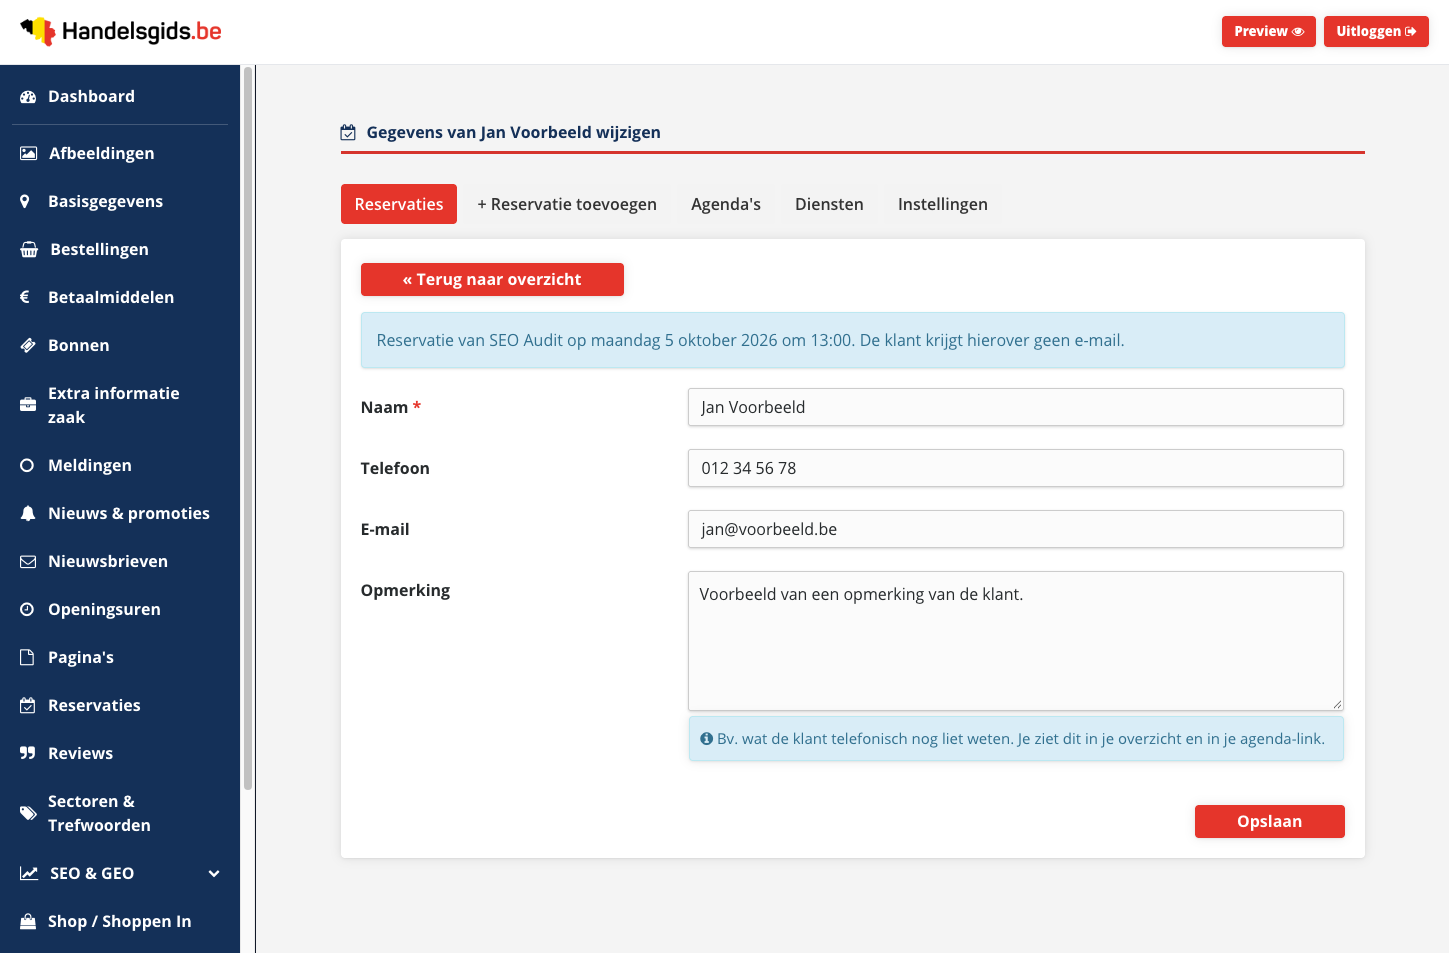Image resolution: width=1449 pixels, height=953 pixels.
Task: Click the Uitloggen button
Action: click(x=1376, y=31)
